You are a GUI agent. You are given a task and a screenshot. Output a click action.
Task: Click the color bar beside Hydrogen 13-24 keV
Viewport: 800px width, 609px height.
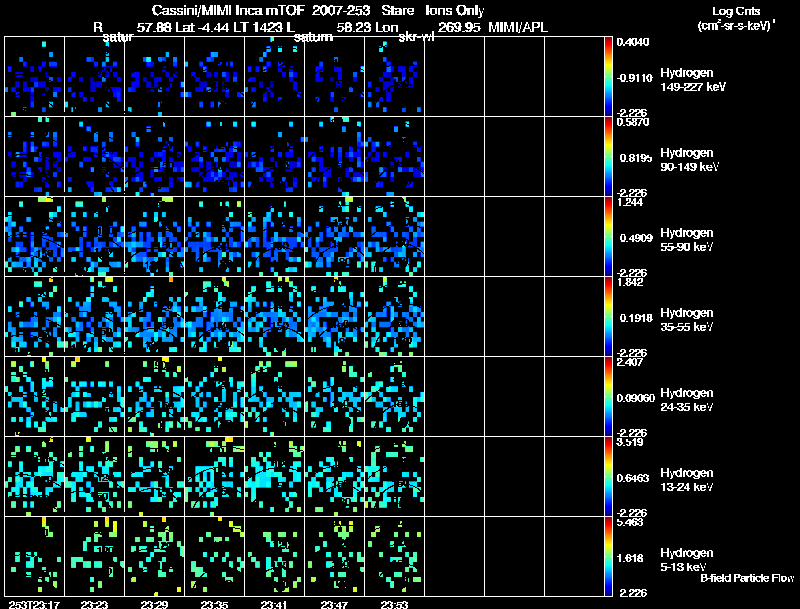pyautogui.click(x=608, y=477)
